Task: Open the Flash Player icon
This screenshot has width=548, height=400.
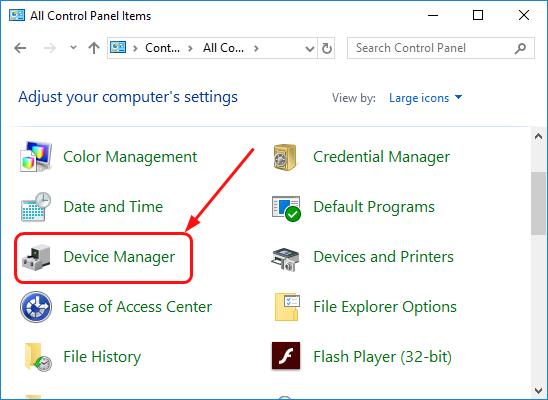Action: (x=286, y=356)
